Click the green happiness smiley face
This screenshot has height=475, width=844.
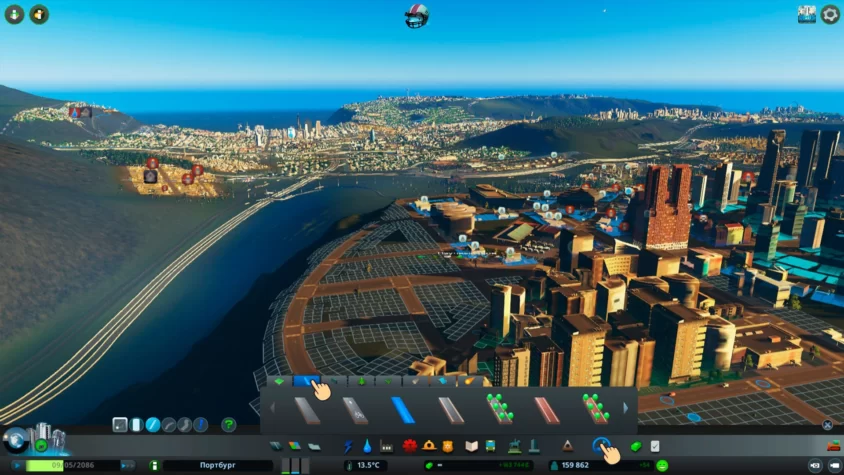[663, 465]
